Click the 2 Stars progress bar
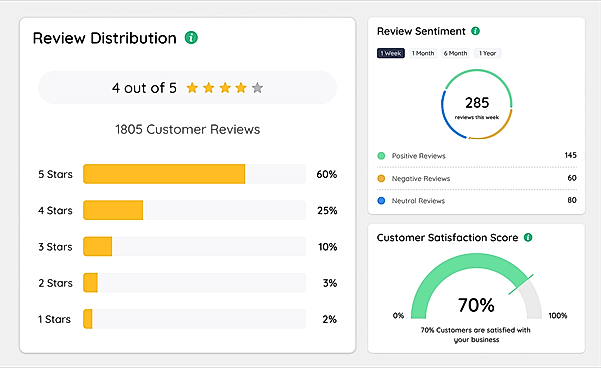The image size is (601, 368). (194, 283)
